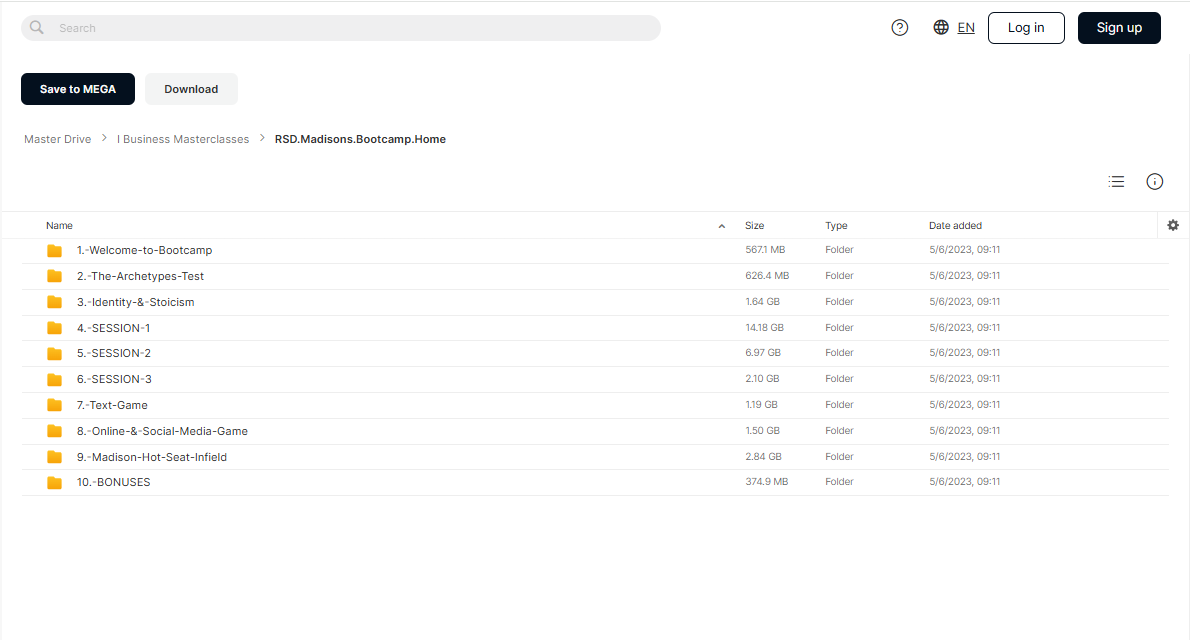Click the search magnifier icon

pos(36,27)
